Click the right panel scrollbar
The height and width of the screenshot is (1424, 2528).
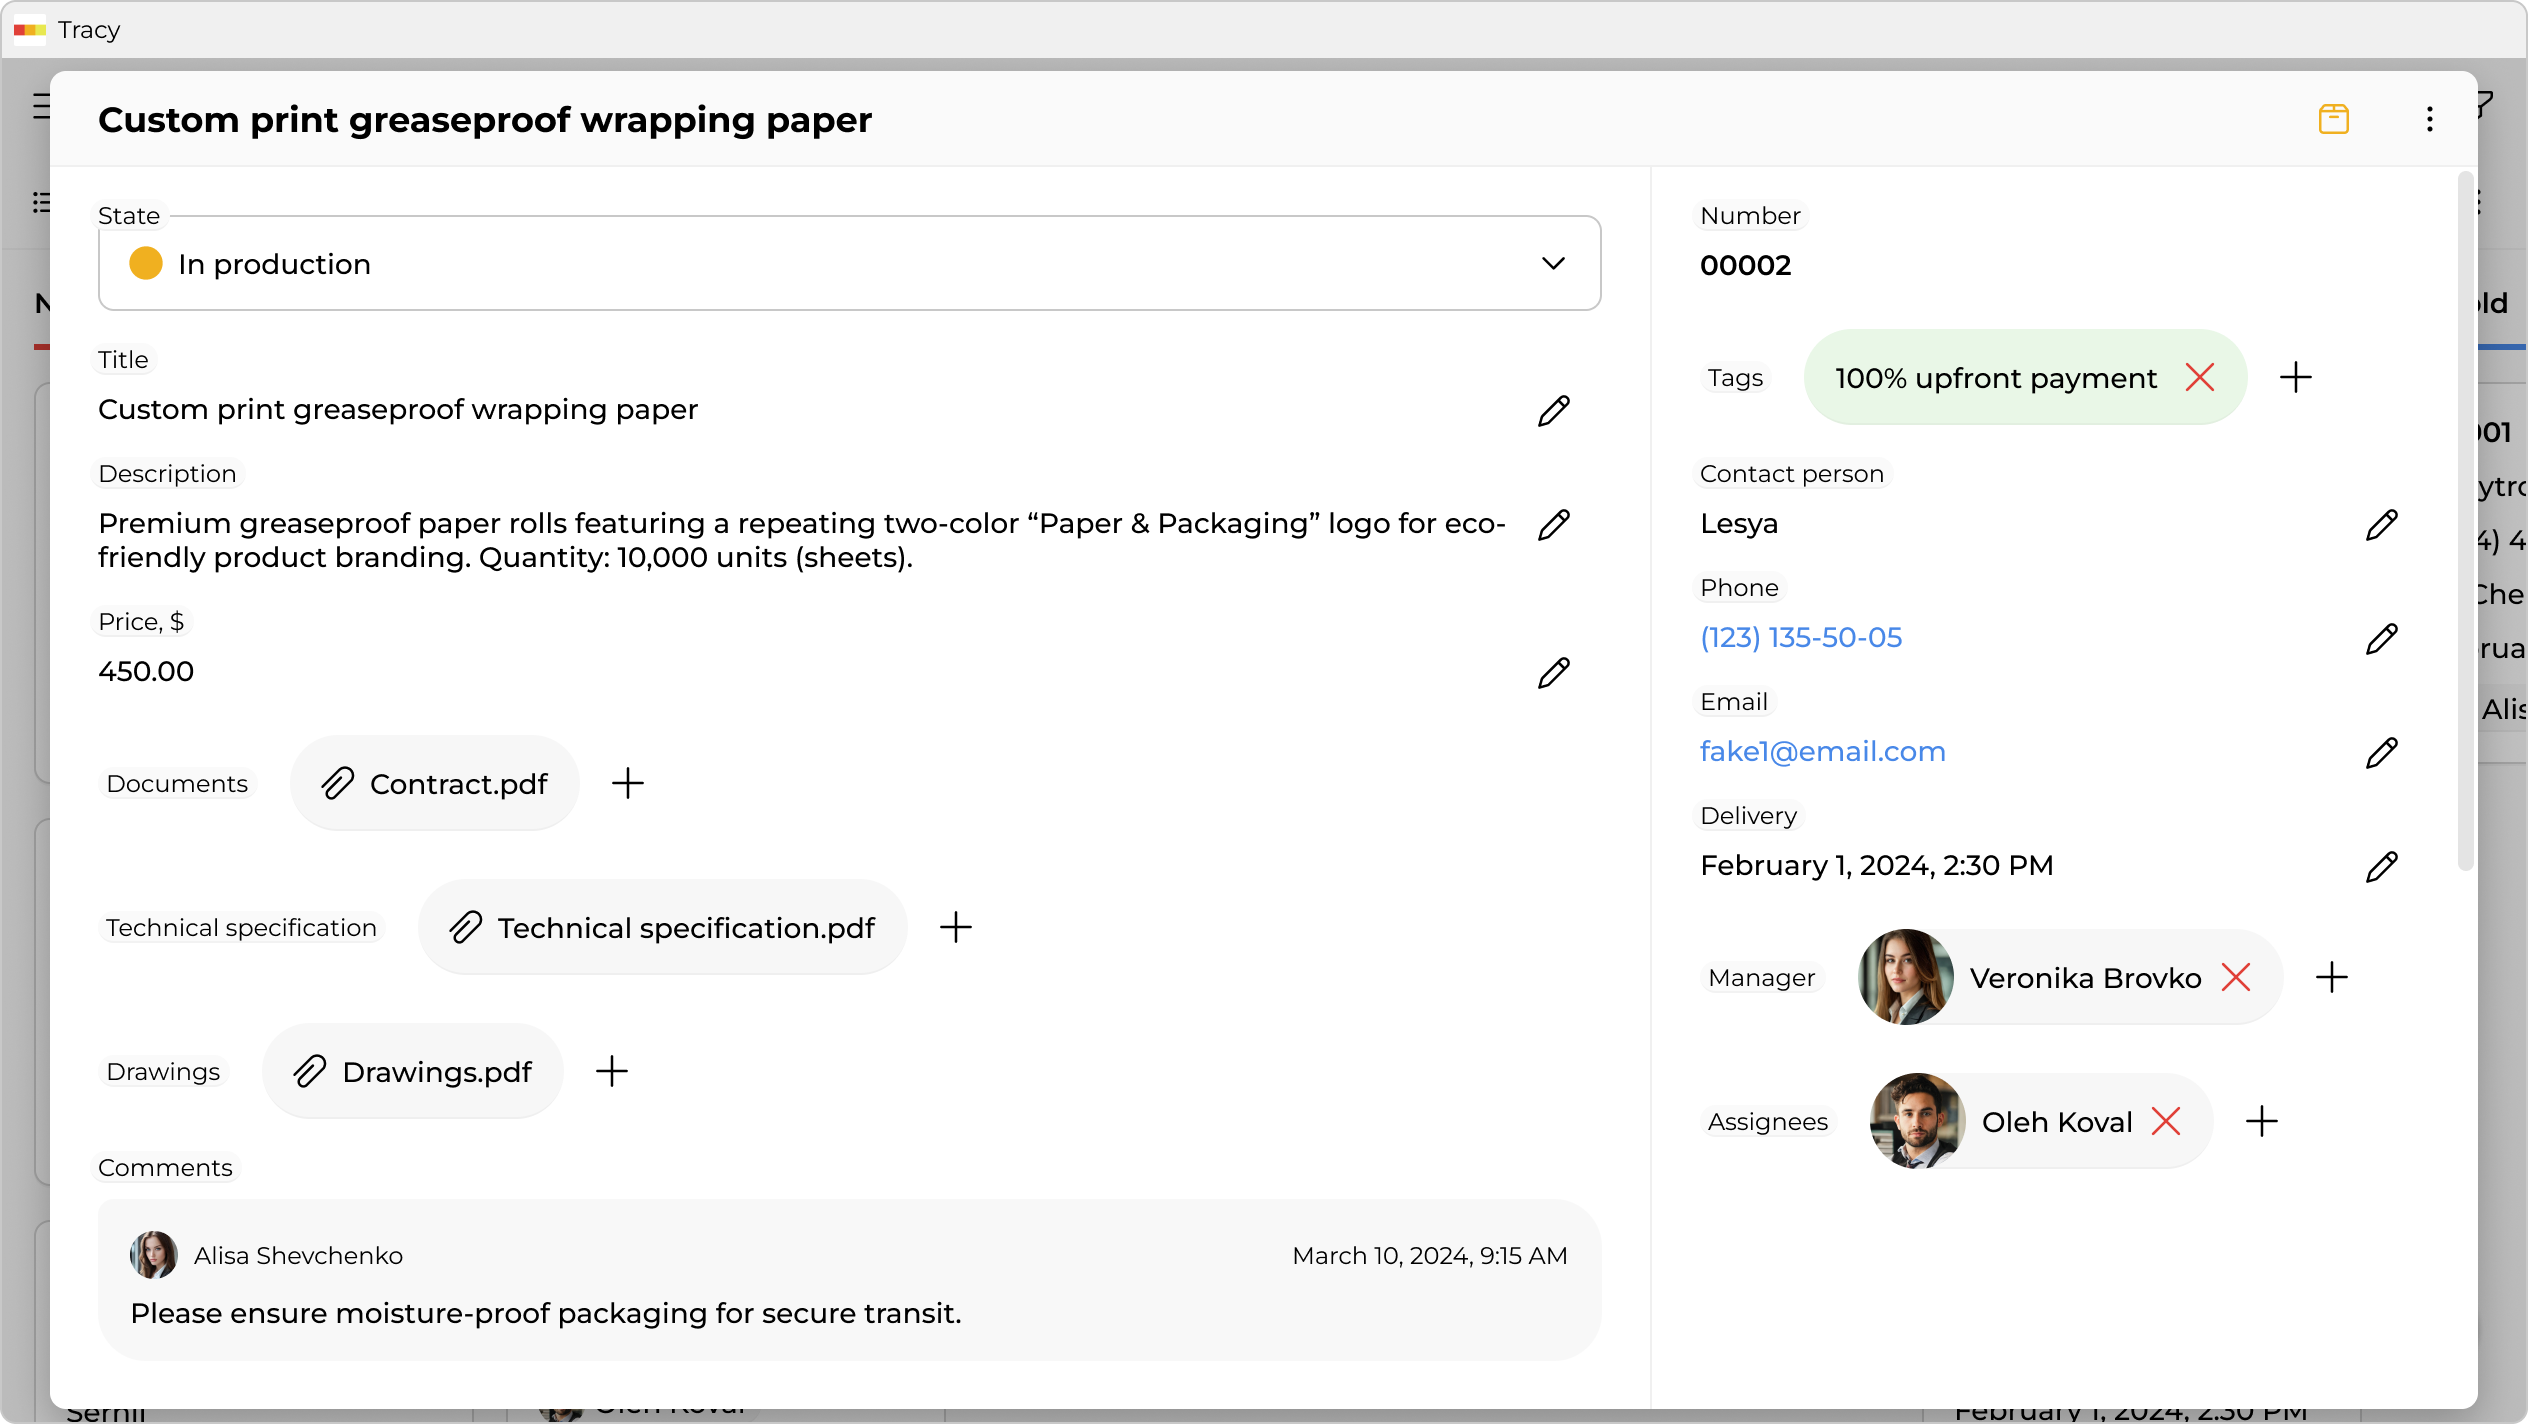[2465, 520]
